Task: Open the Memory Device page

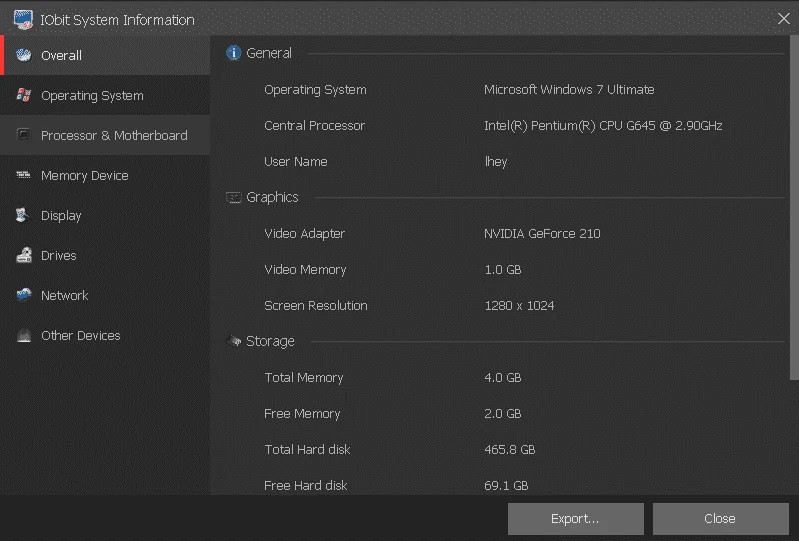Action: click(85, 176)
